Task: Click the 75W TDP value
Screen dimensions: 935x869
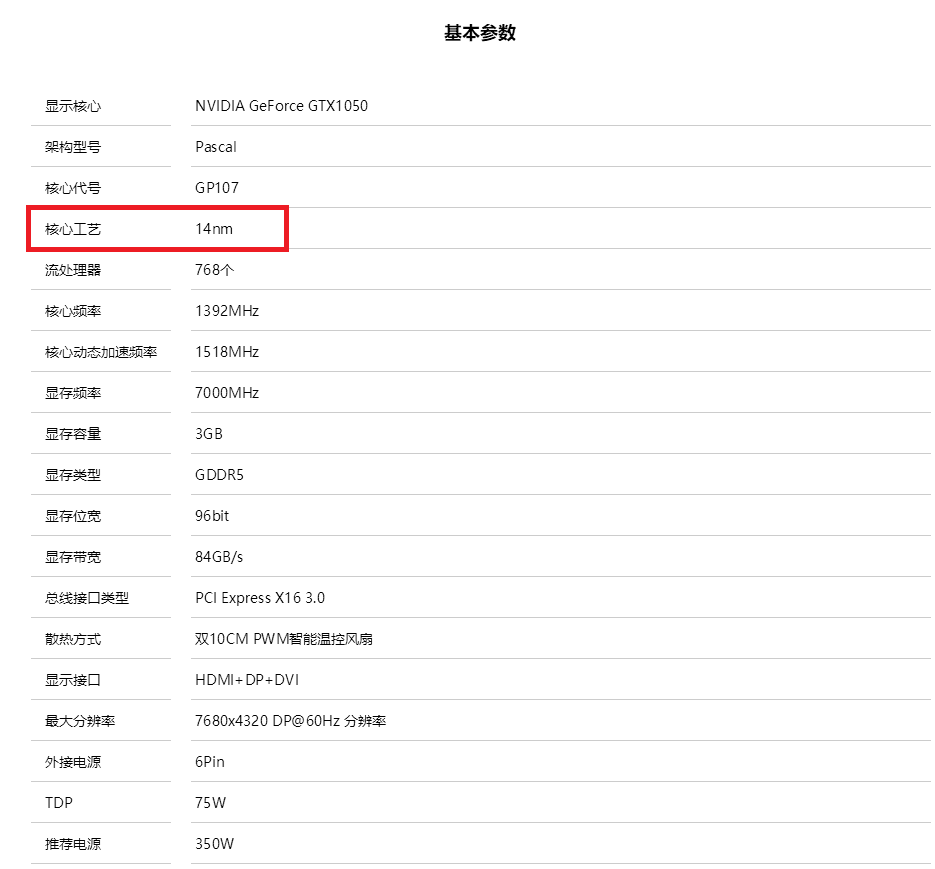Action: (210, 803)
